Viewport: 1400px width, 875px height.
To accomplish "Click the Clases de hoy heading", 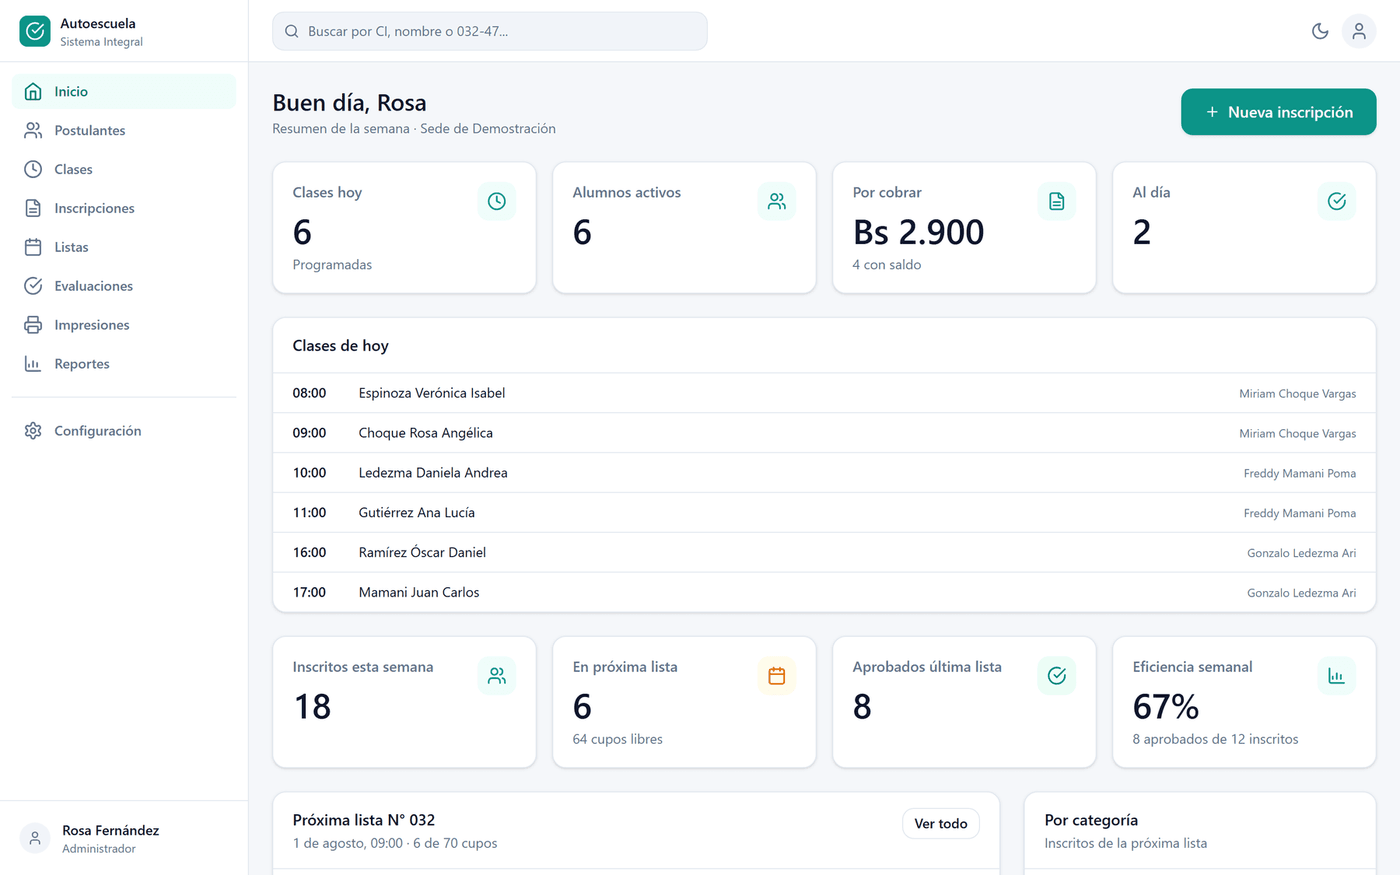I will (x=341, y=346).
